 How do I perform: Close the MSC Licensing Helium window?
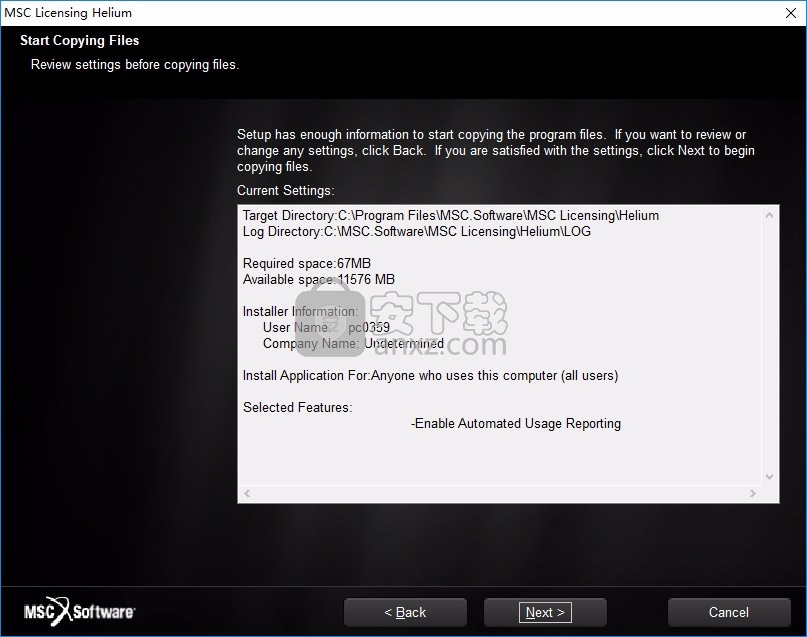(791, 13)
